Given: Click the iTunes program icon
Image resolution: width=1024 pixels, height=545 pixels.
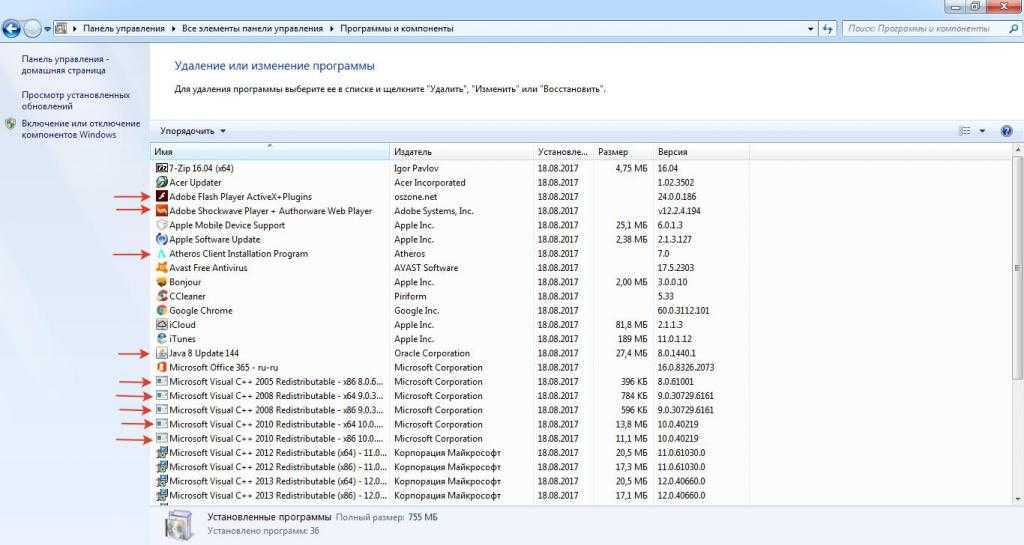Looking at the screenshot, I should tap(162, 339).
